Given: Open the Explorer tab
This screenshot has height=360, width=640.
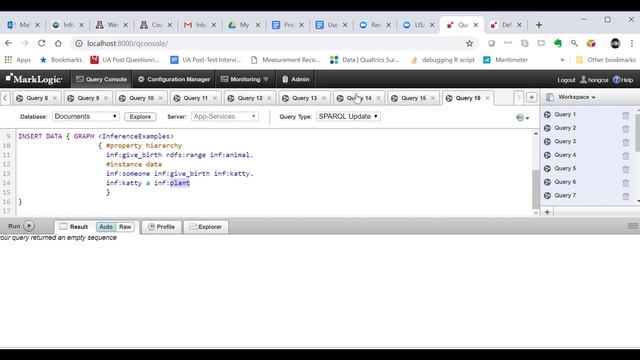Looking at the screenshot, I should pos(206,227).
